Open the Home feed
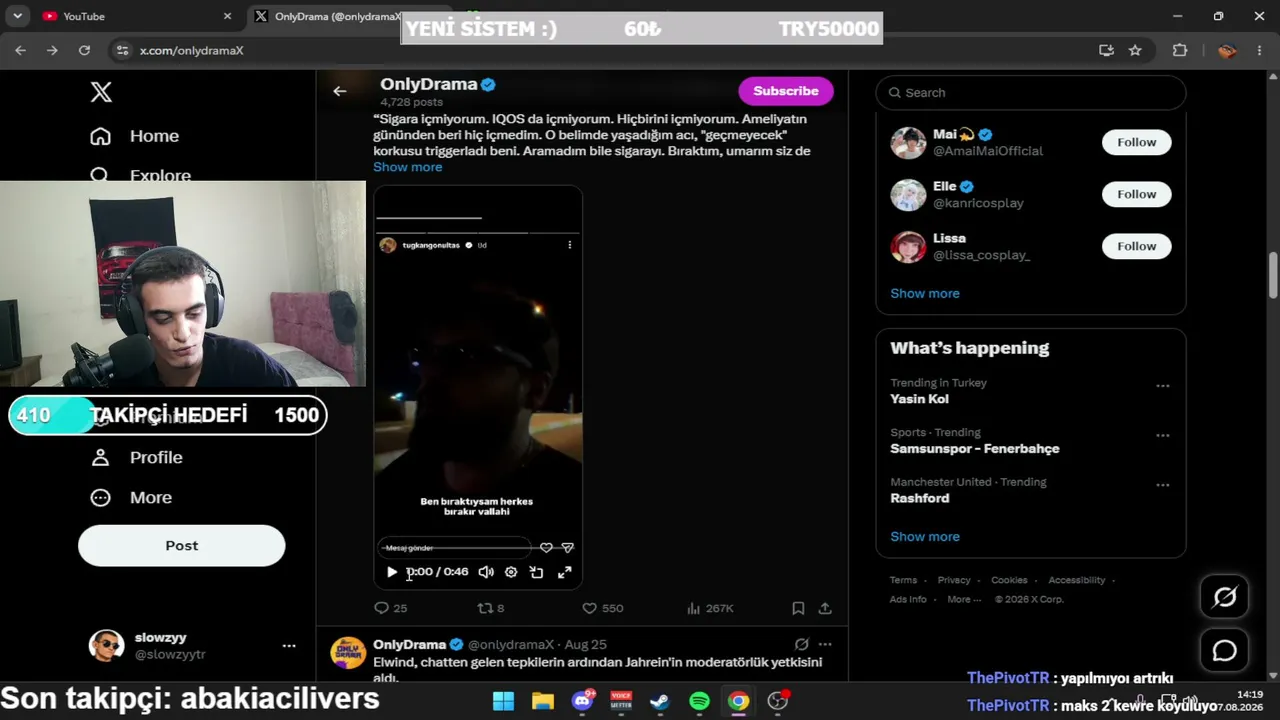The image size is (1280, 720). 134,136
